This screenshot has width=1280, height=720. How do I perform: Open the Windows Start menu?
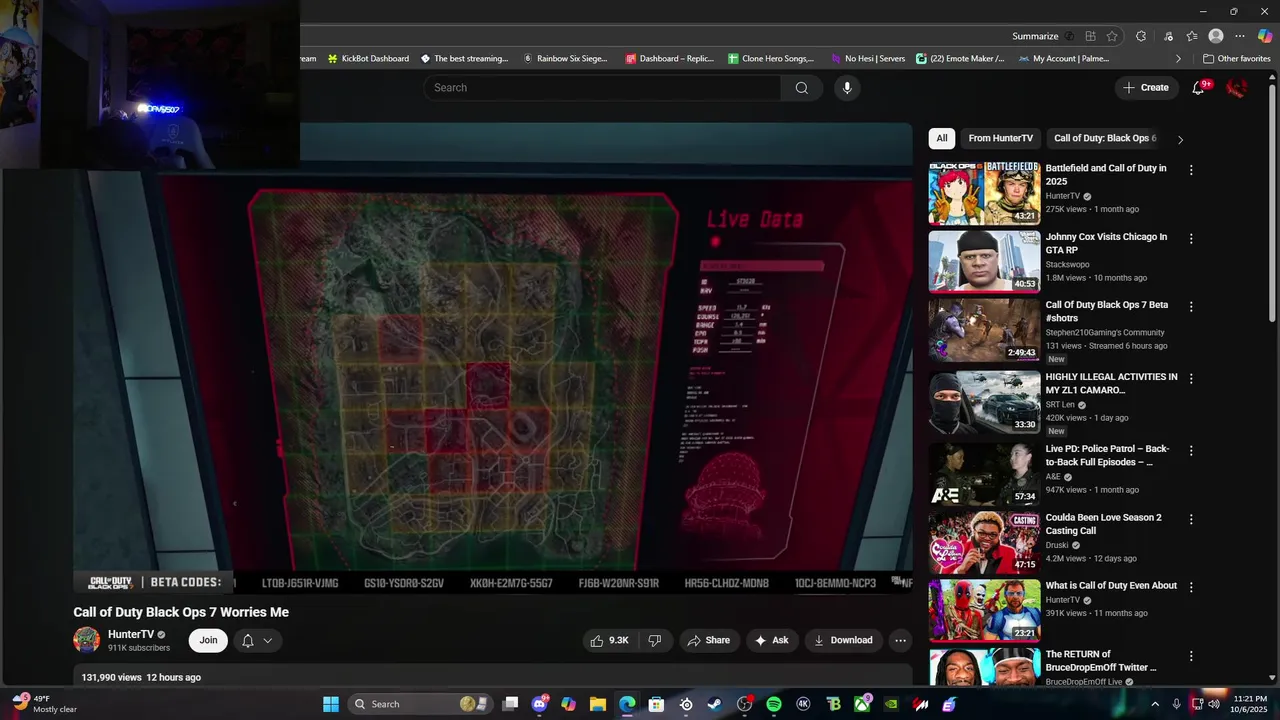point(331,704)
